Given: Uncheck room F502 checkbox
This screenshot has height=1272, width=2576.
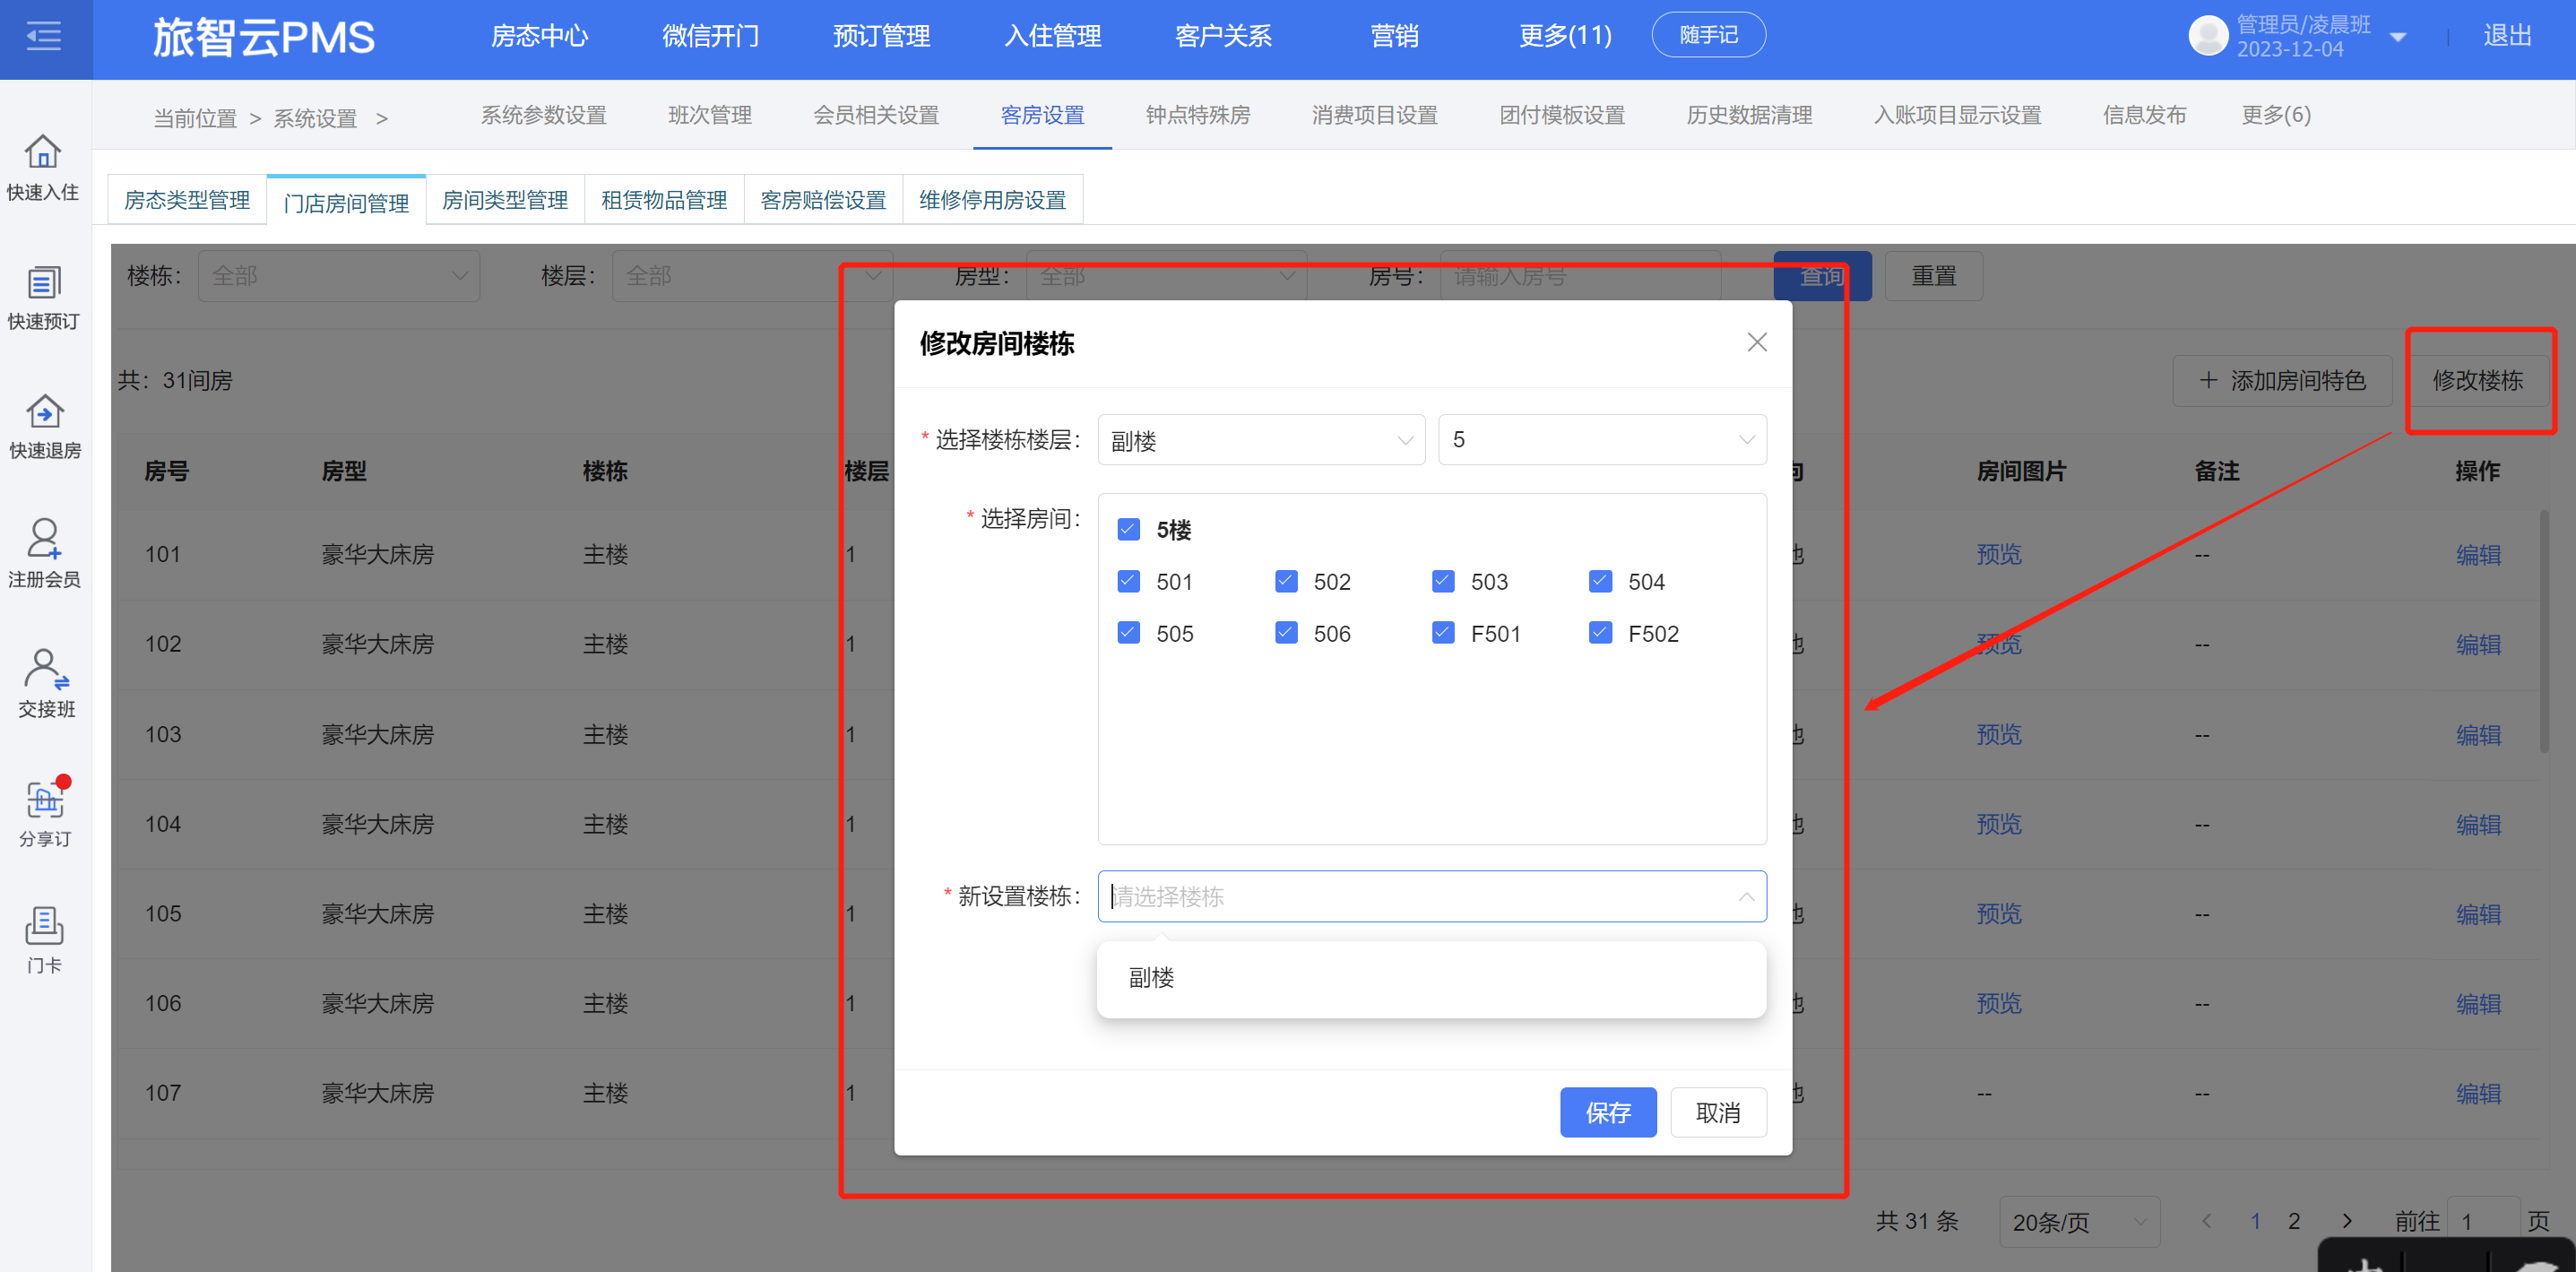Looking at the screenshot, I should [1600, 633].
